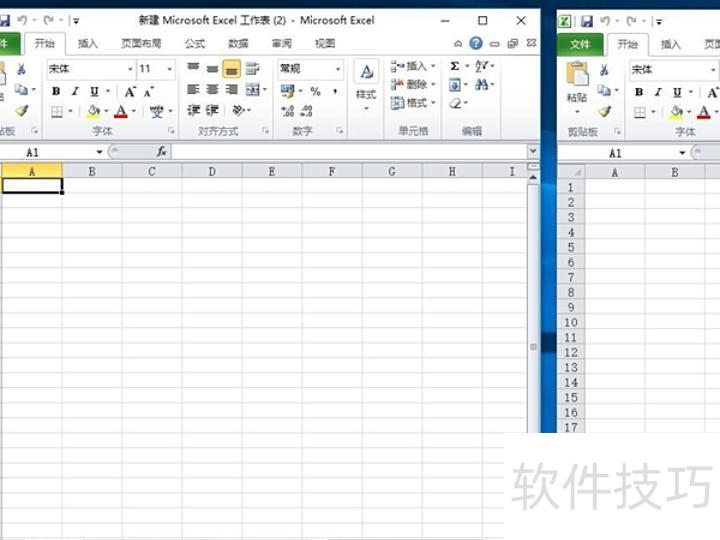
Task: Pick font color swatch in right window
Action: point(703,112)
